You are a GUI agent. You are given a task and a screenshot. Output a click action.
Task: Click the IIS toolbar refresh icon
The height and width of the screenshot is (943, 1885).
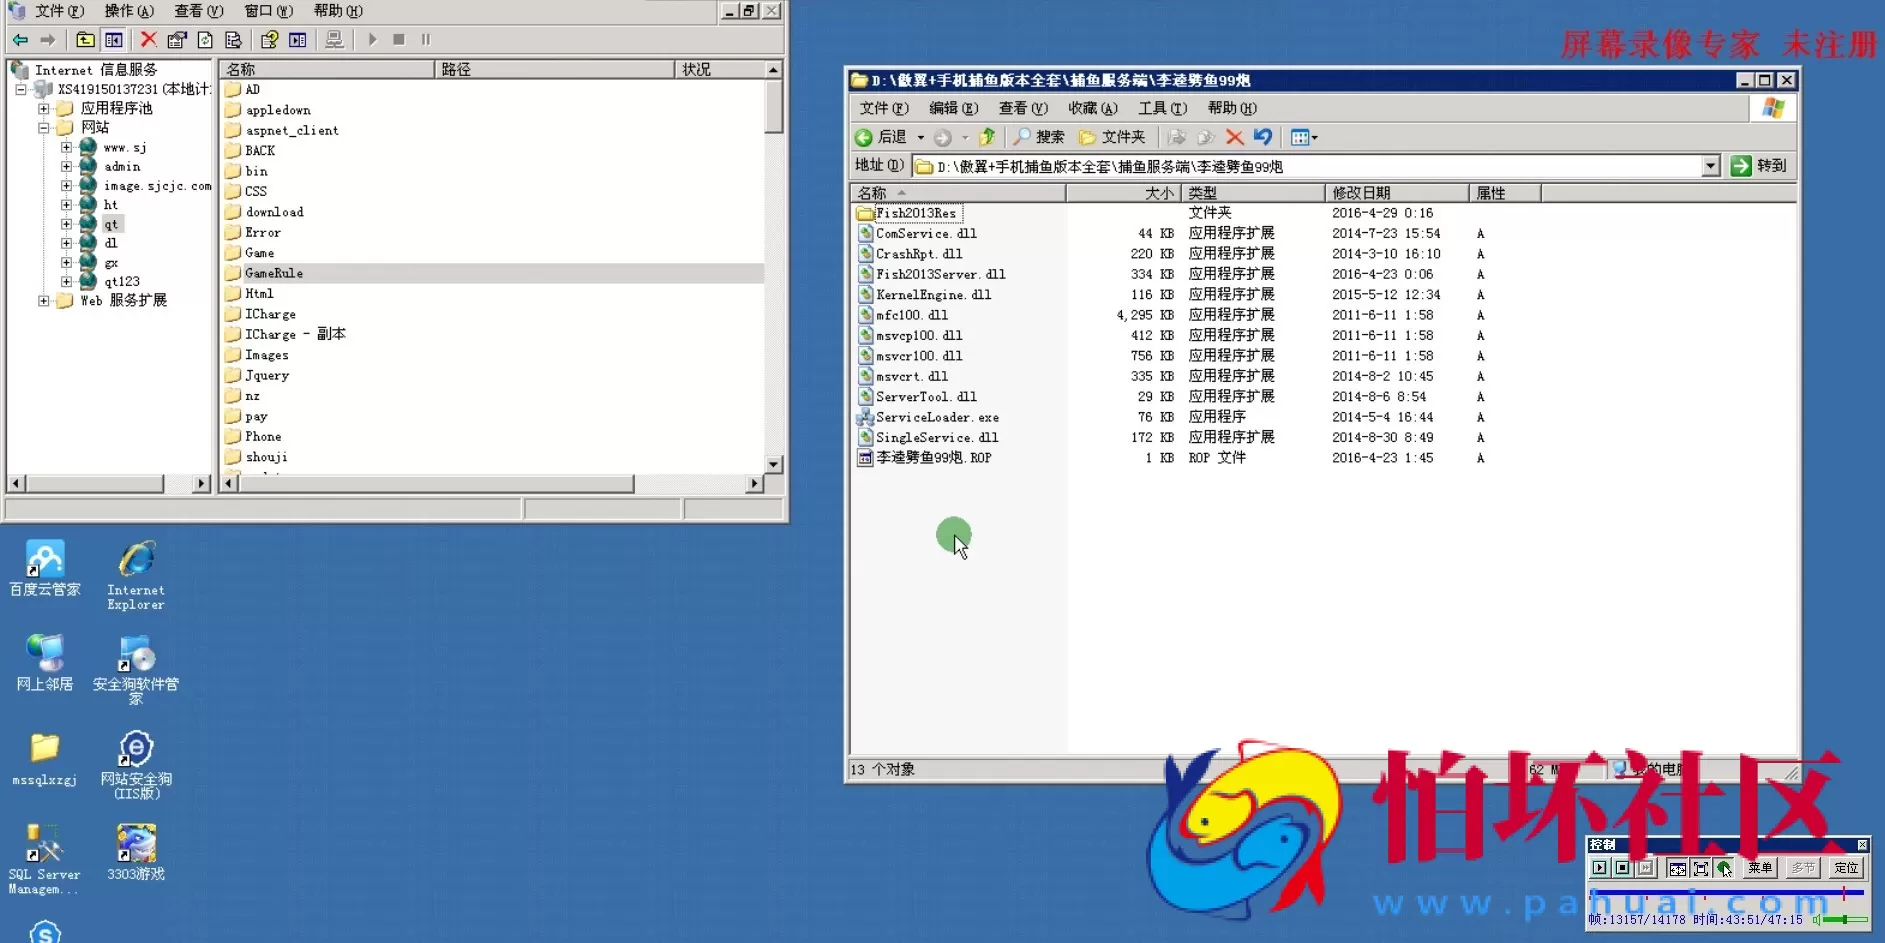tap(205, 40)
